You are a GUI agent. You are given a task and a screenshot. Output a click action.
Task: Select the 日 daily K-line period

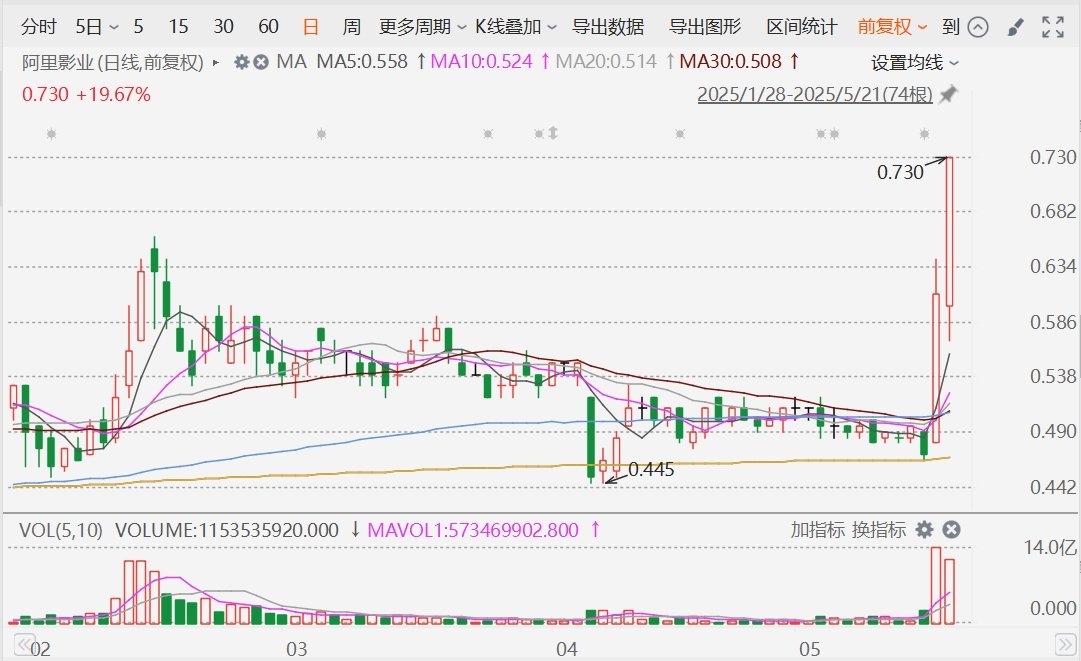(x=311, y=27)
